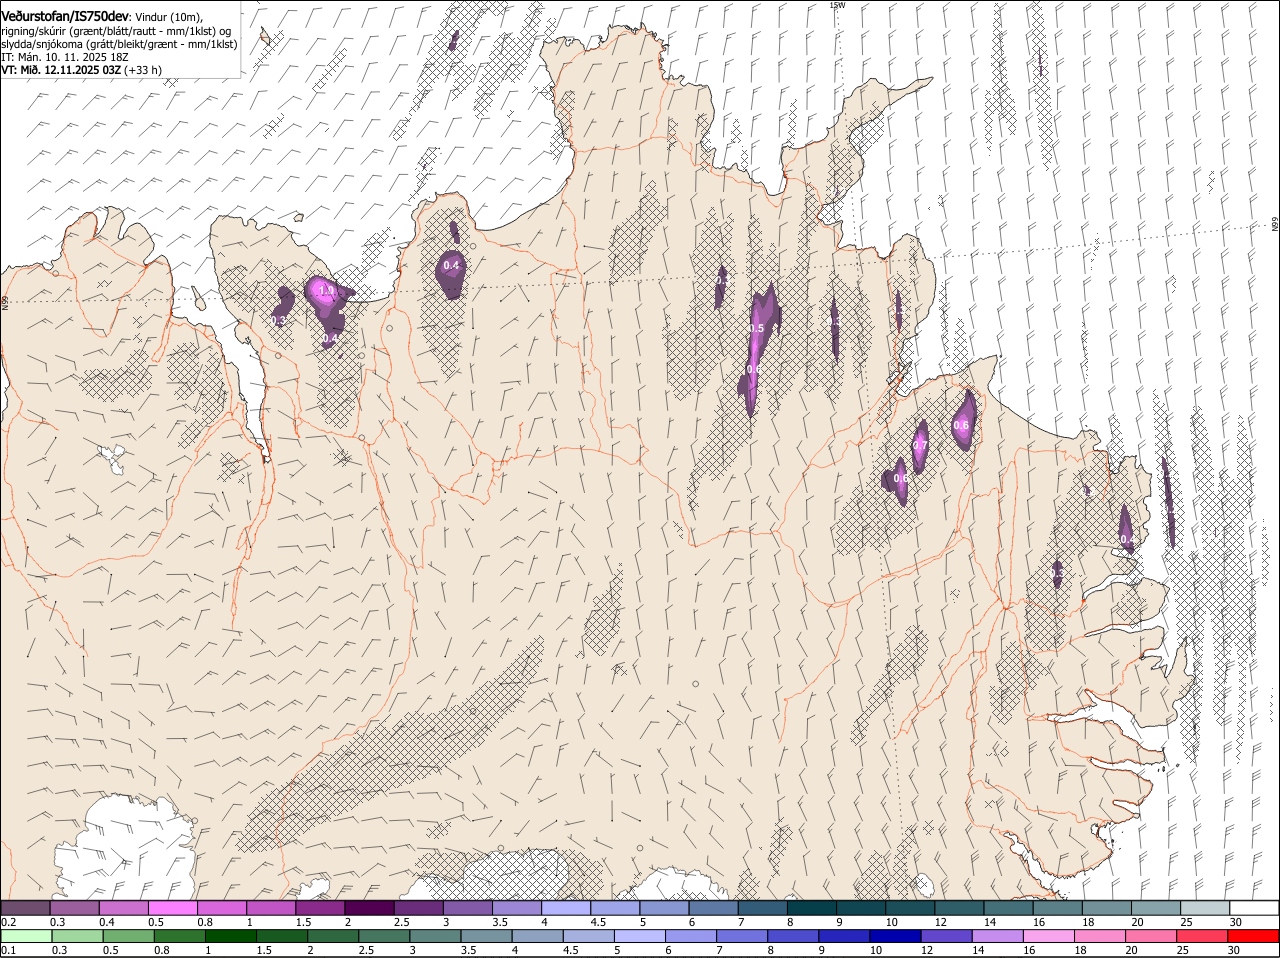Select the 20 swatch in the rain legend row

point(1149,937)
